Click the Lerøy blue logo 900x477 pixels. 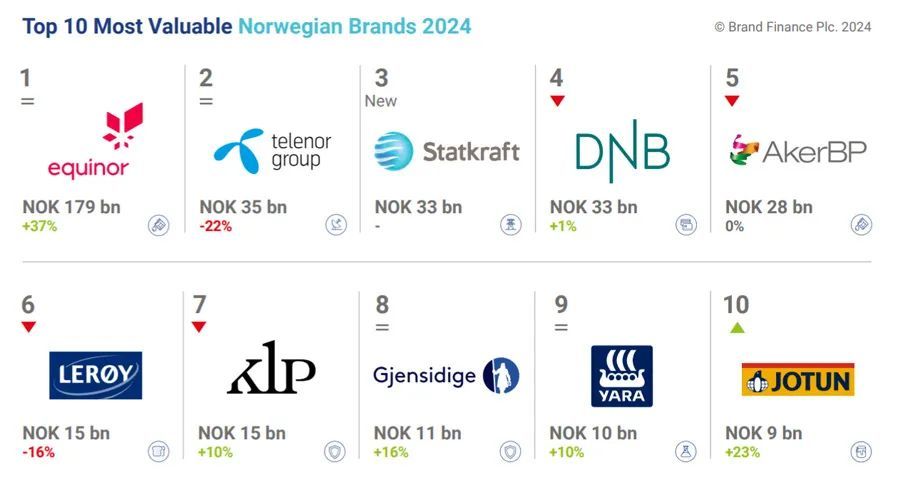coord(95,375)
